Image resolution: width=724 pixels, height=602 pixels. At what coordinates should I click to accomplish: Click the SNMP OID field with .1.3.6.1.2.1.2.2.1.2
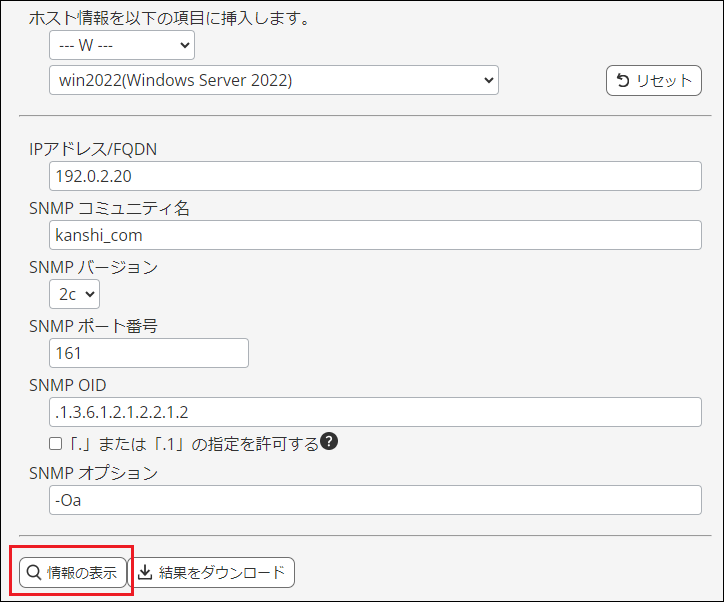[x=375, y=412]
